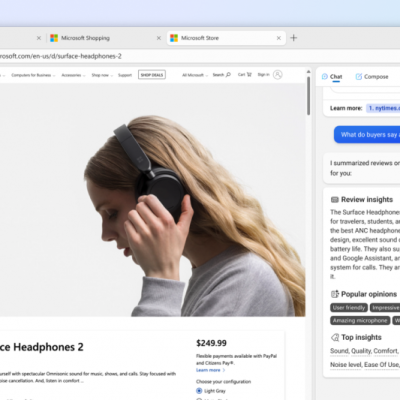The width and height of the screenshot is (400, 400).
Task: Click the search magnifier icon in site header
Action: point(228,75)
